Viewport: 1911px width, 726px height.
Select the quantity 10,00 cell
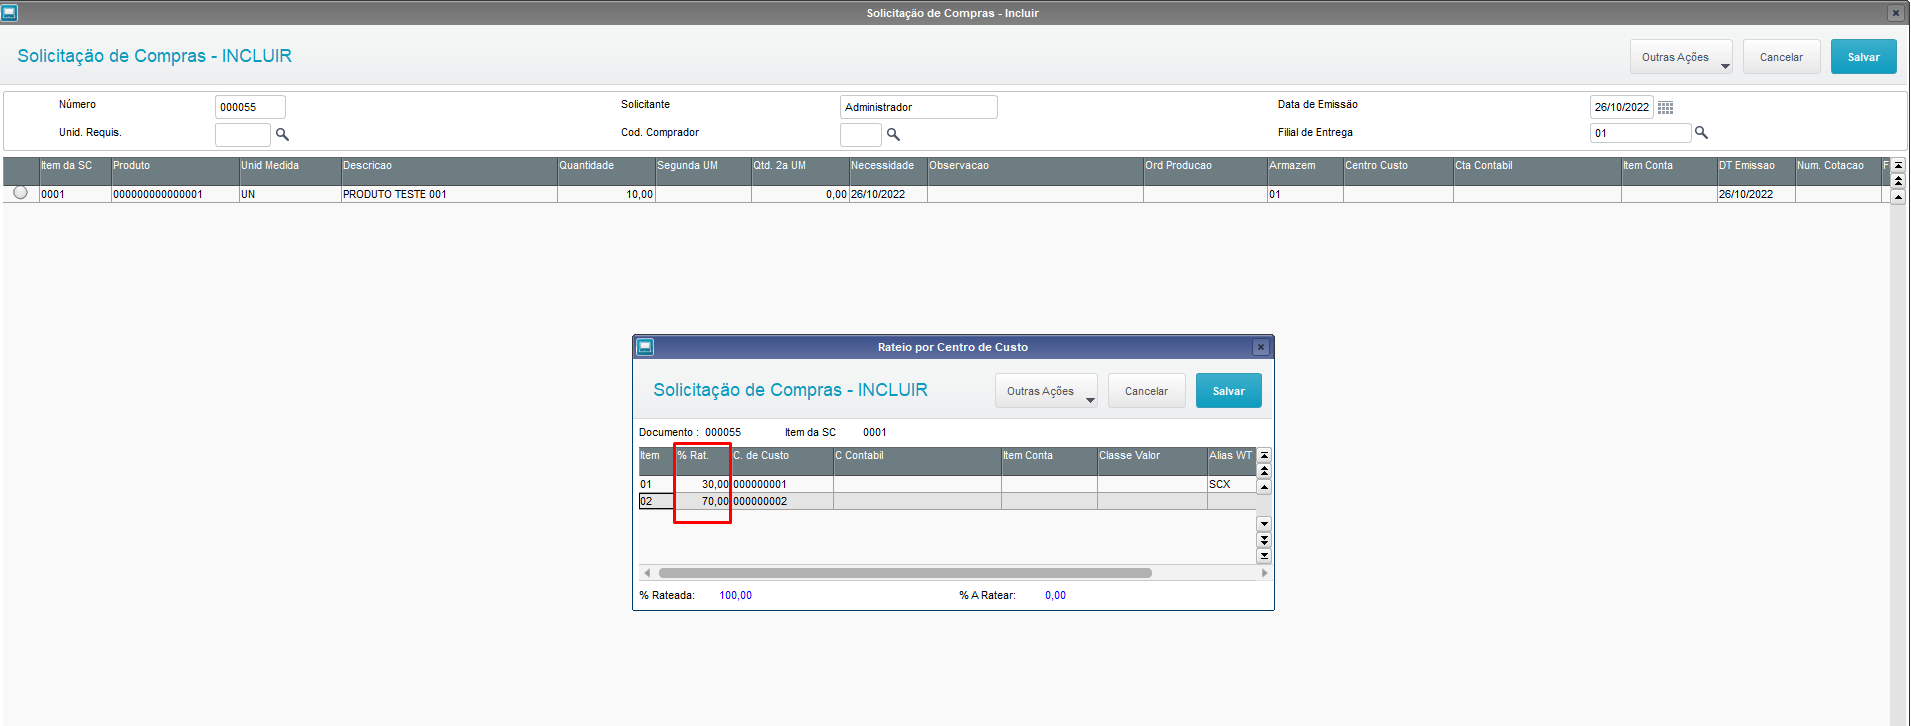(606, 194)
